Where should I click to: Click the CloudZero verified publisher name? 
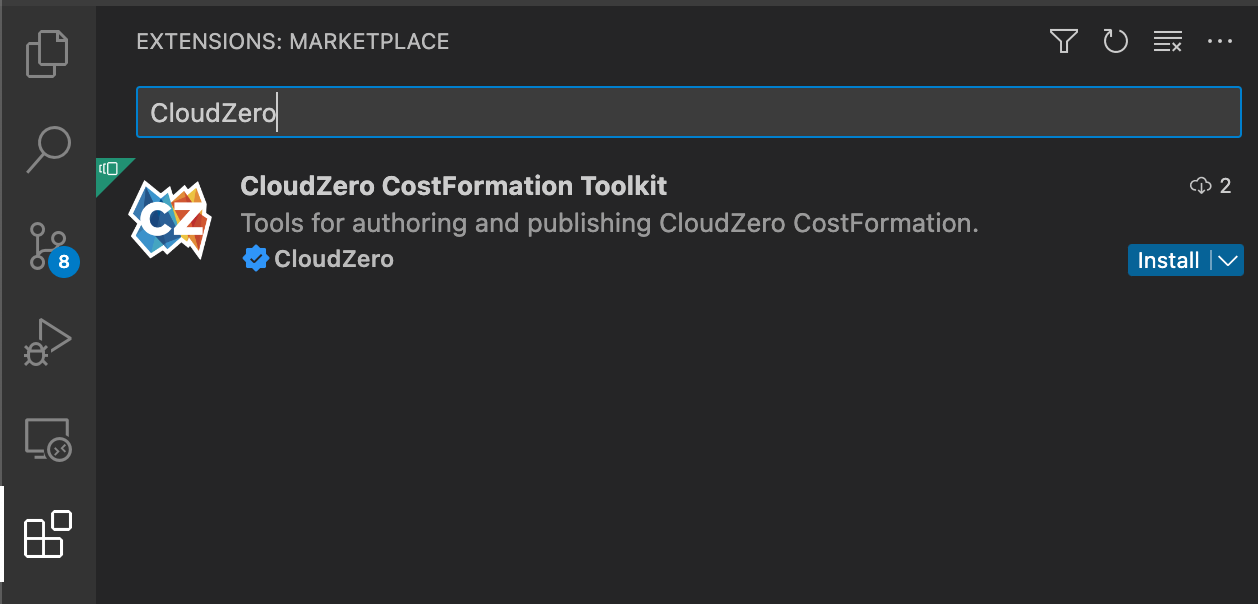click(x=333, y=260)
